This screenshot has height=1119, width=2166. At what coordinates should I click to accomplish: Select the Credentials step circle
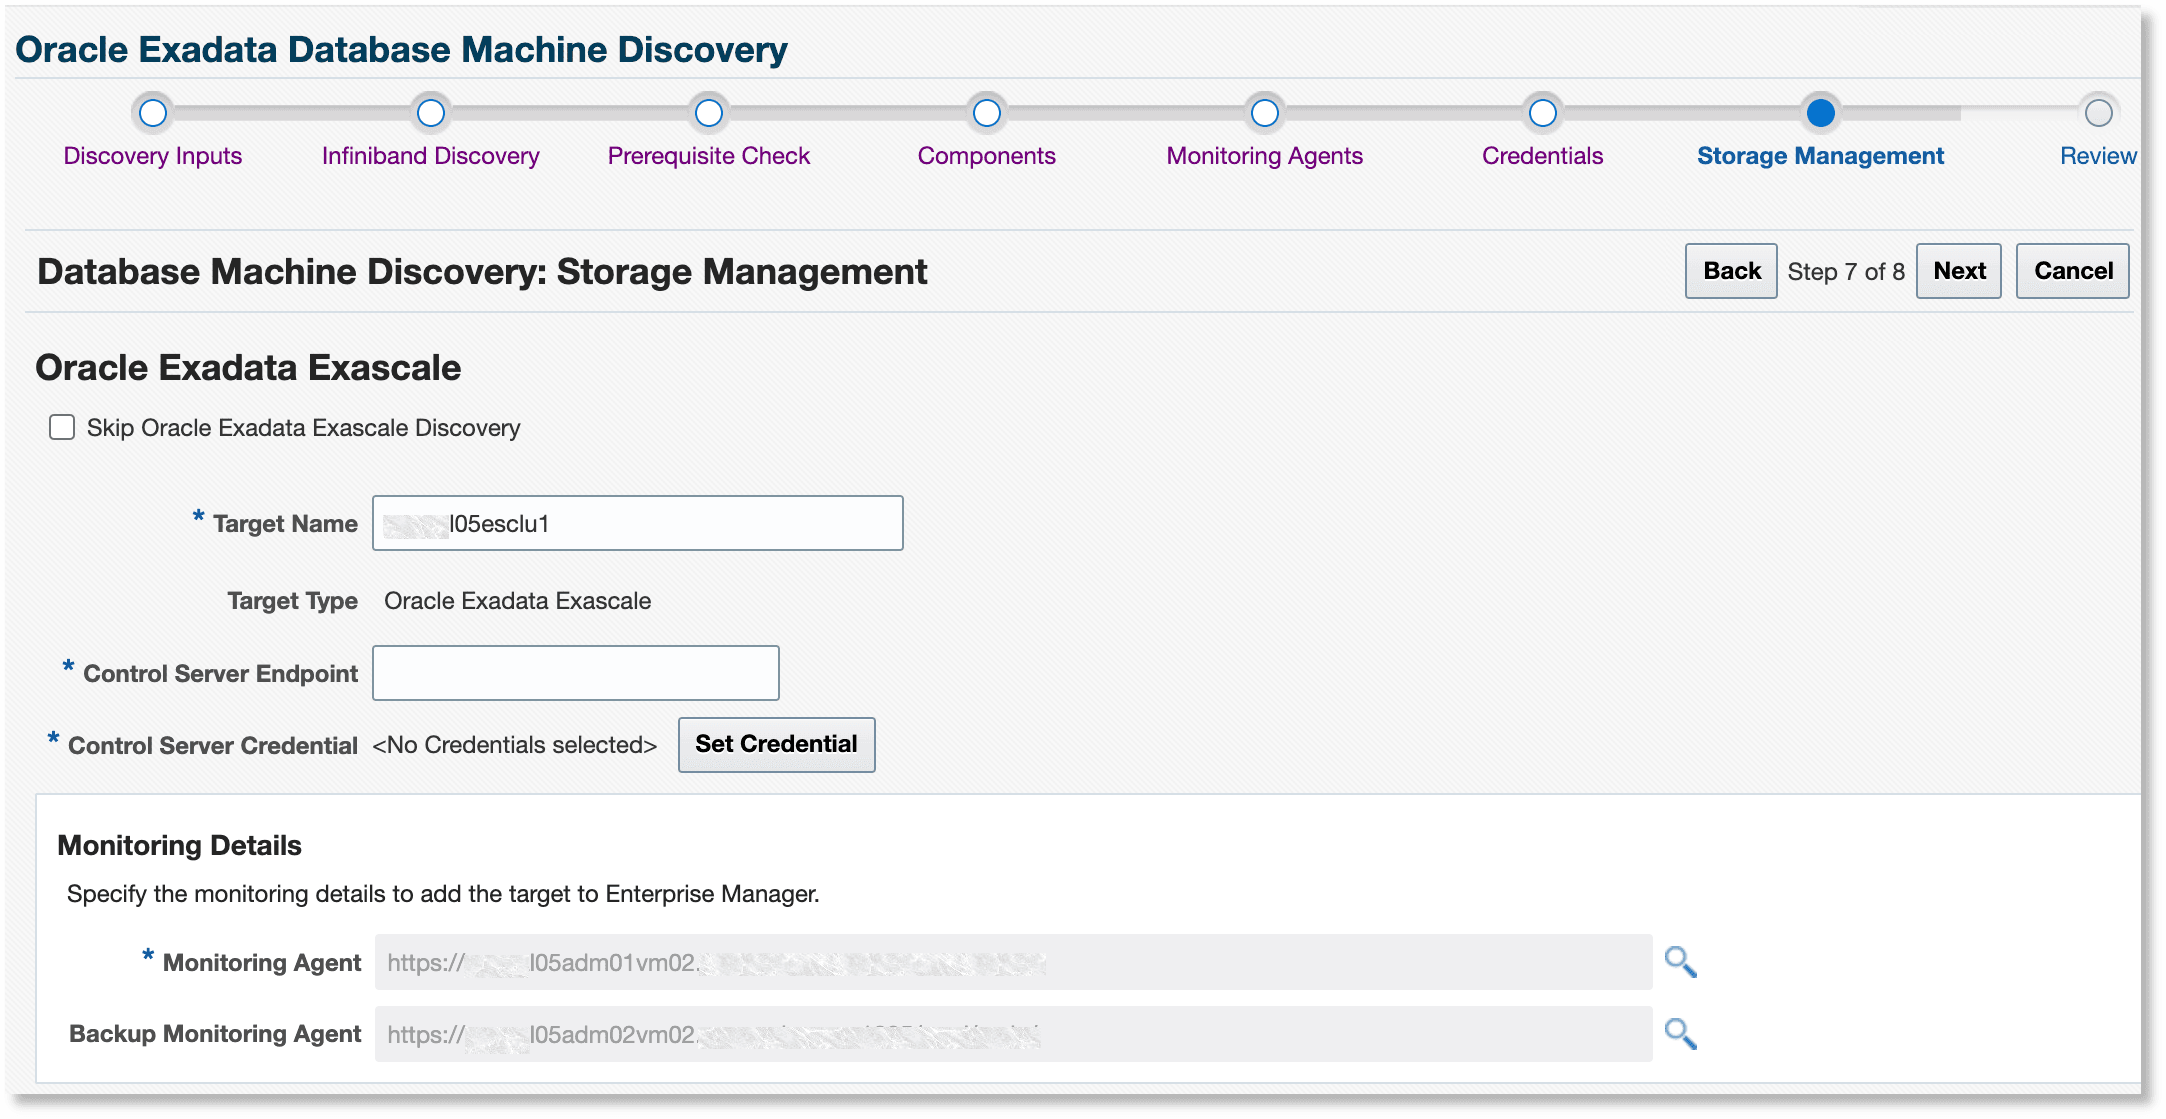[x=1542, y=114]
